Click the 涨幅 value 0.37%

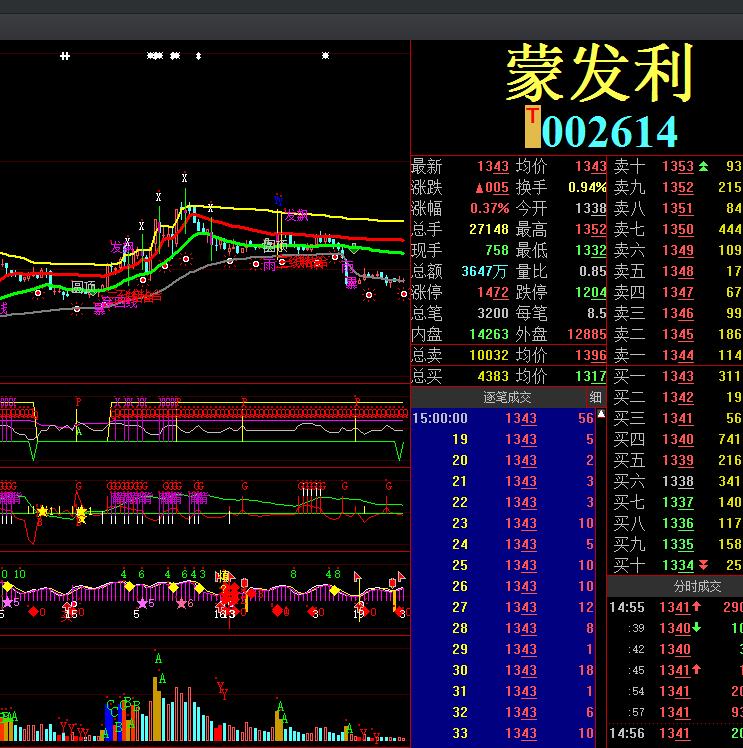click(x=490, y=208)
